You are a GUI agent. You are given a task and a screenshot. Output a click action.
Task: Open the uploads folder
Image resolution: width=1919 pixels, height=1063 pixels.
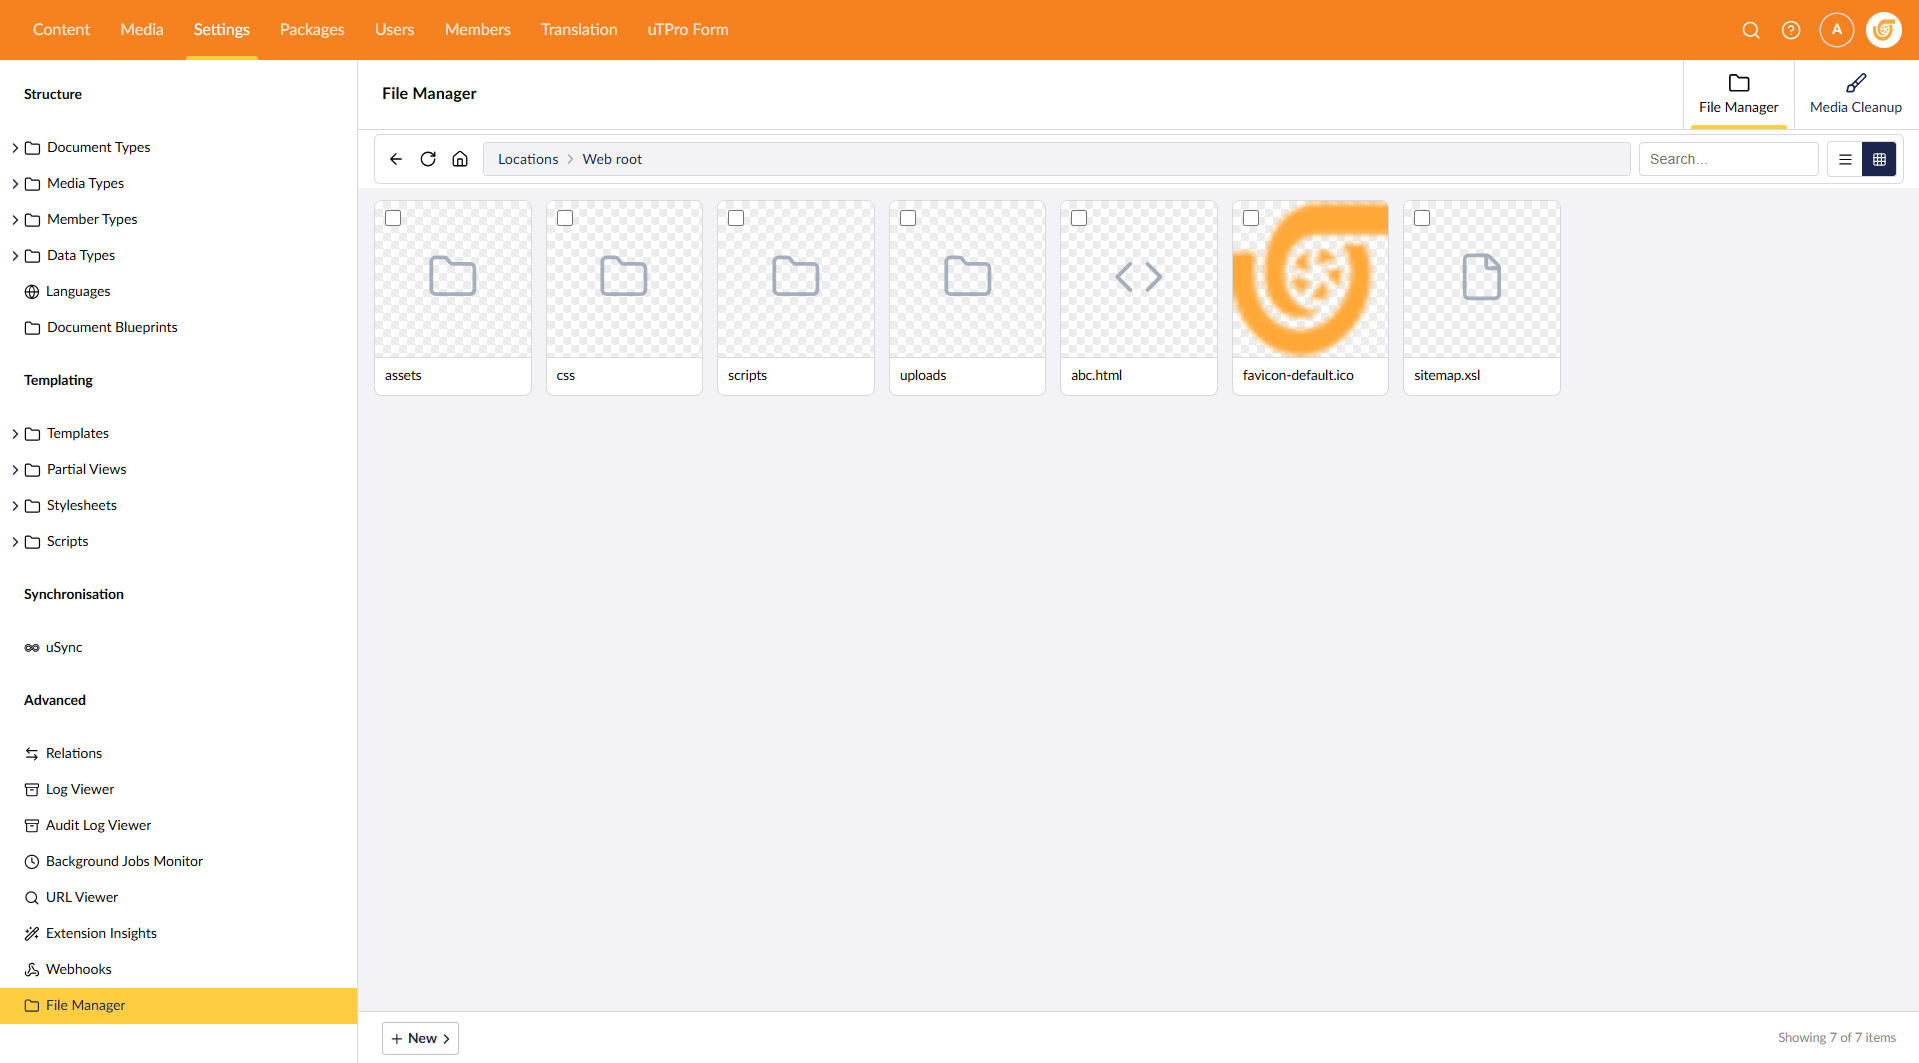tap(967, 298)
